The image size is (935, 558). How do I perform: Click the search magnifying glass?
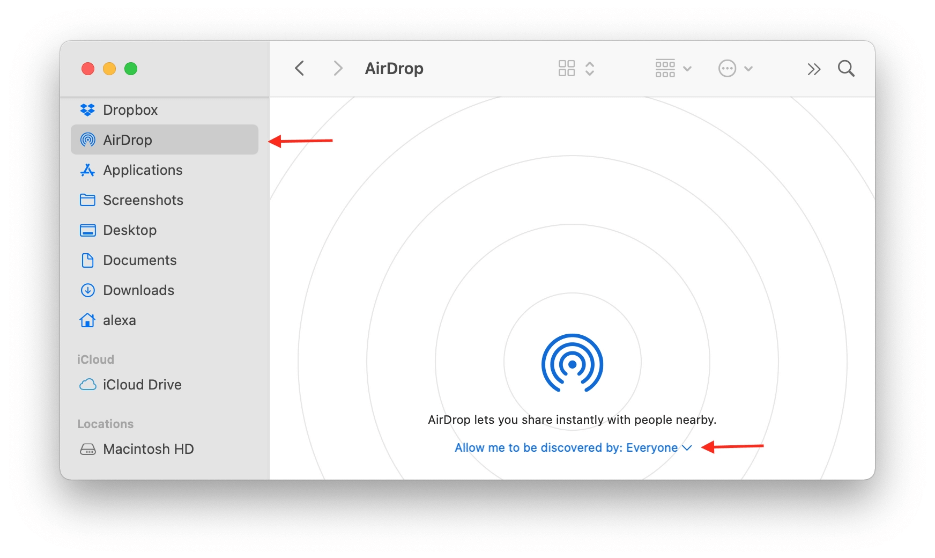click(846, 68)
